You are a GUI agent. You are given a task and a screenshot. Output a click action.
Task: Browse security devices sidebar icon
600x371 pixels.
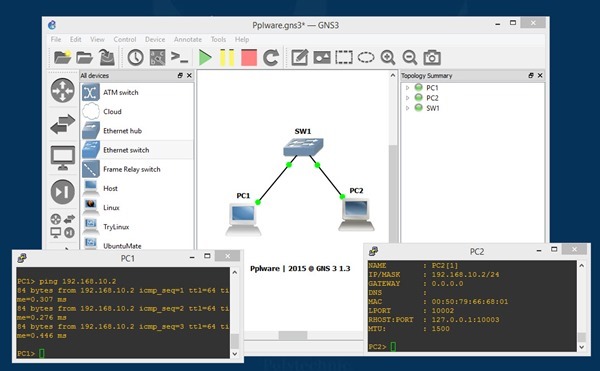[63, 192]
